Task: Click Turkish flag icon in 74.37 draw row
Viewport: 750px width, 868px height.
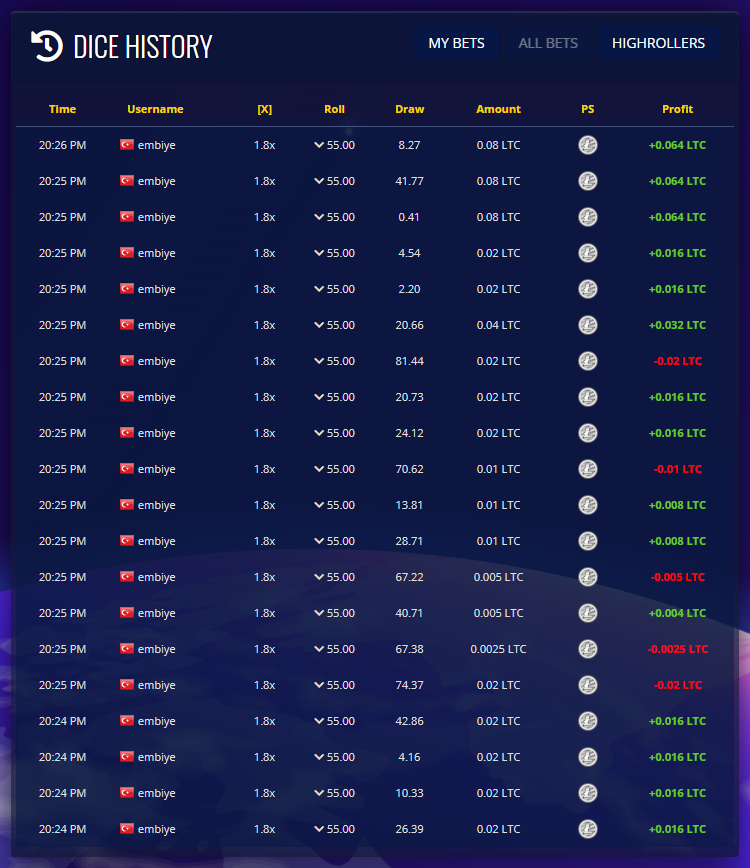Action: click(127, 684)
